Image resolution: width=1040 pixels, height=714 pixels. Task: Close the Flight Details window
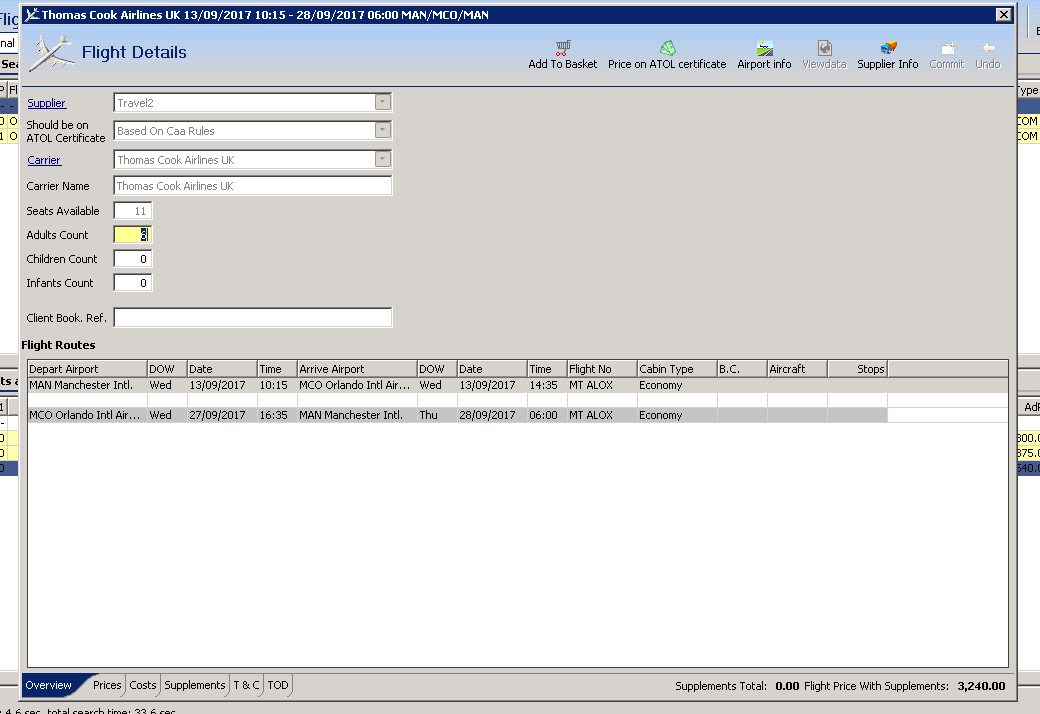pos(1004,15)
